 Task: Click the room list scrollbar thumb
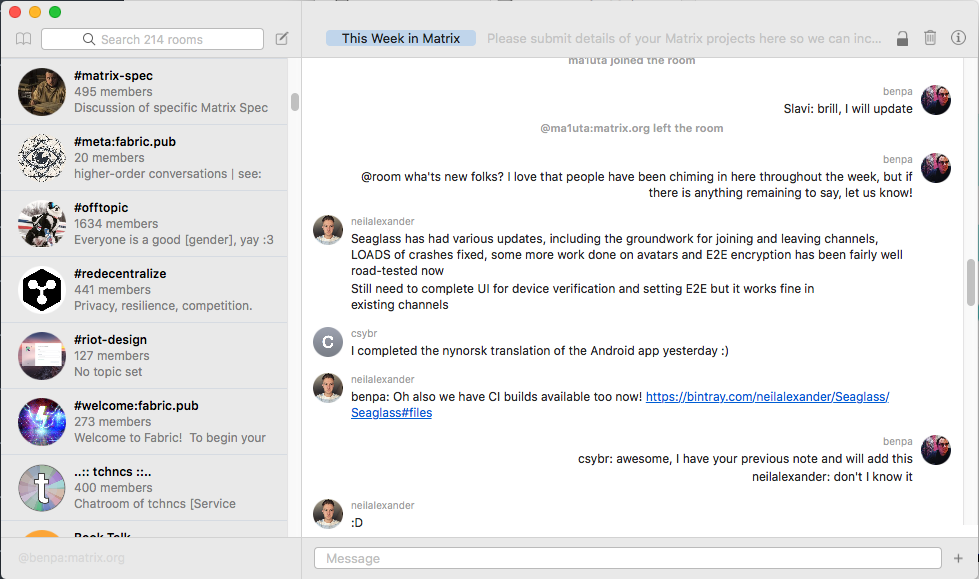[x=295, y=102]
